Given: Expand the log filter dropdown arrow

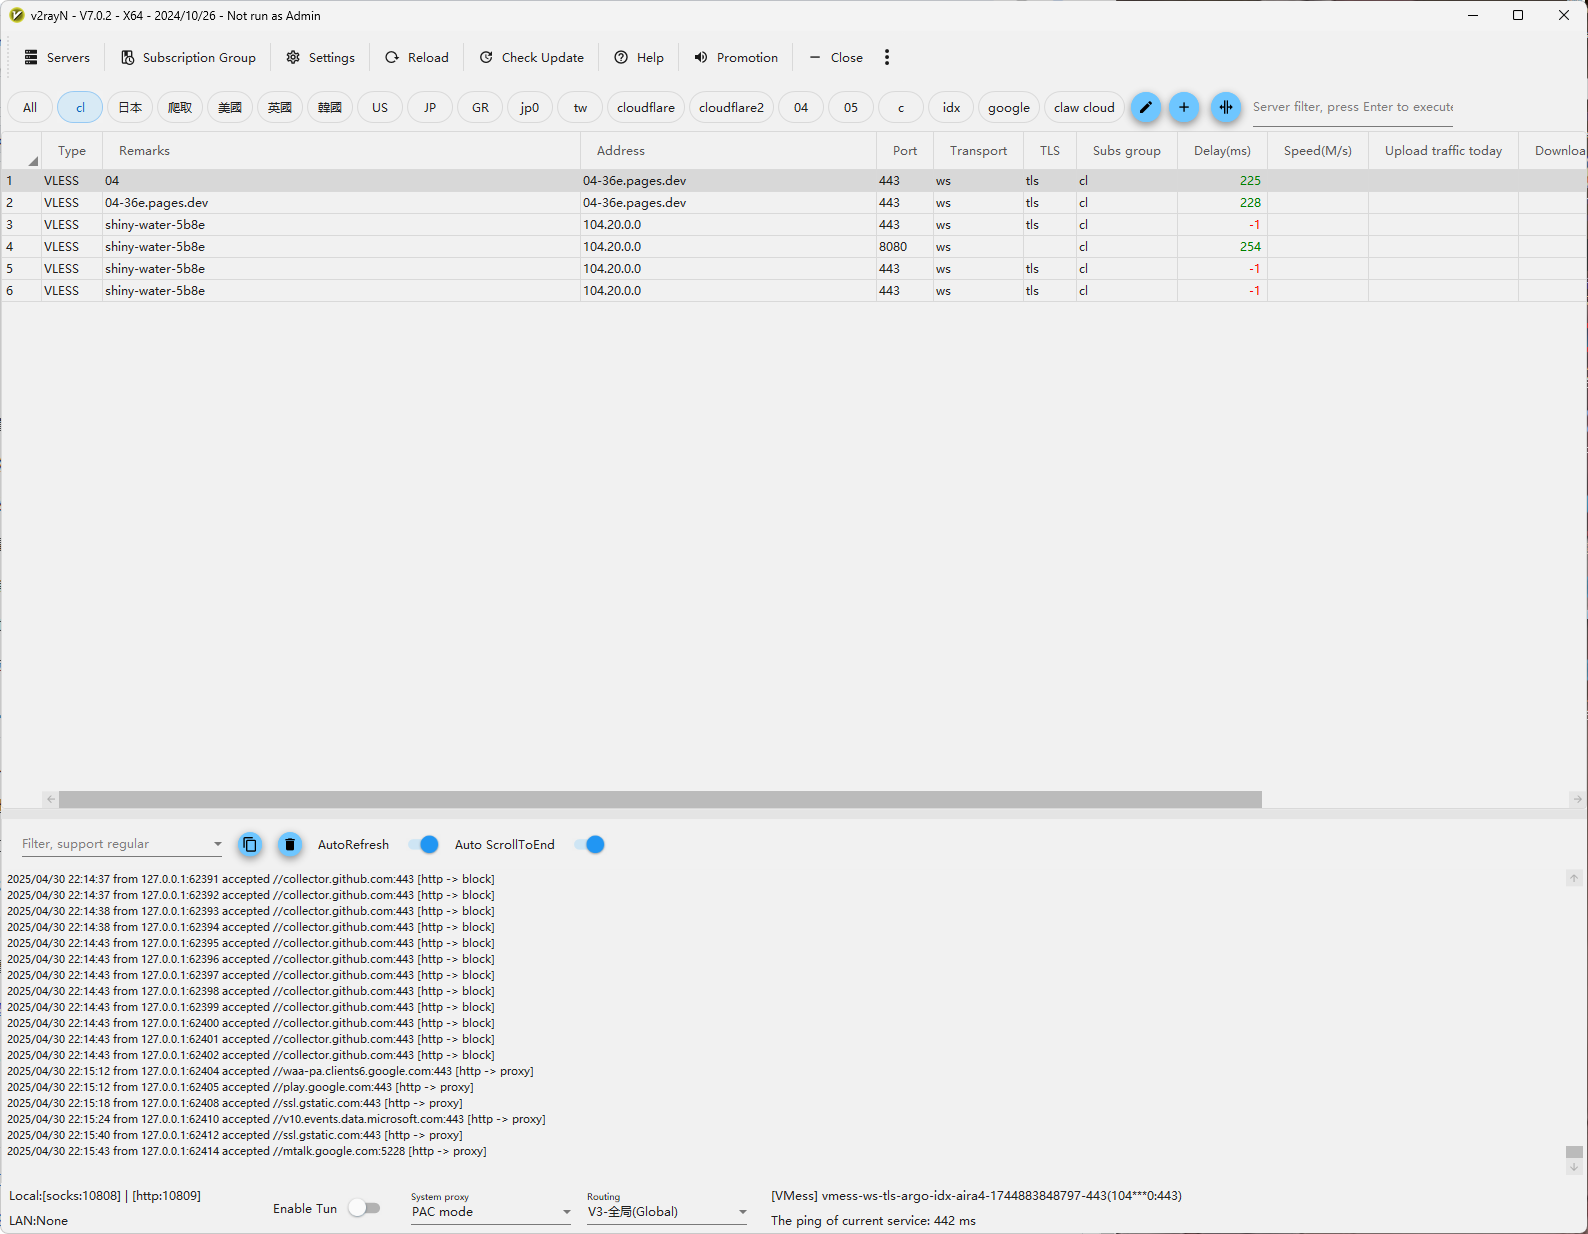Looking at the screenshot, I should point(217,844).
